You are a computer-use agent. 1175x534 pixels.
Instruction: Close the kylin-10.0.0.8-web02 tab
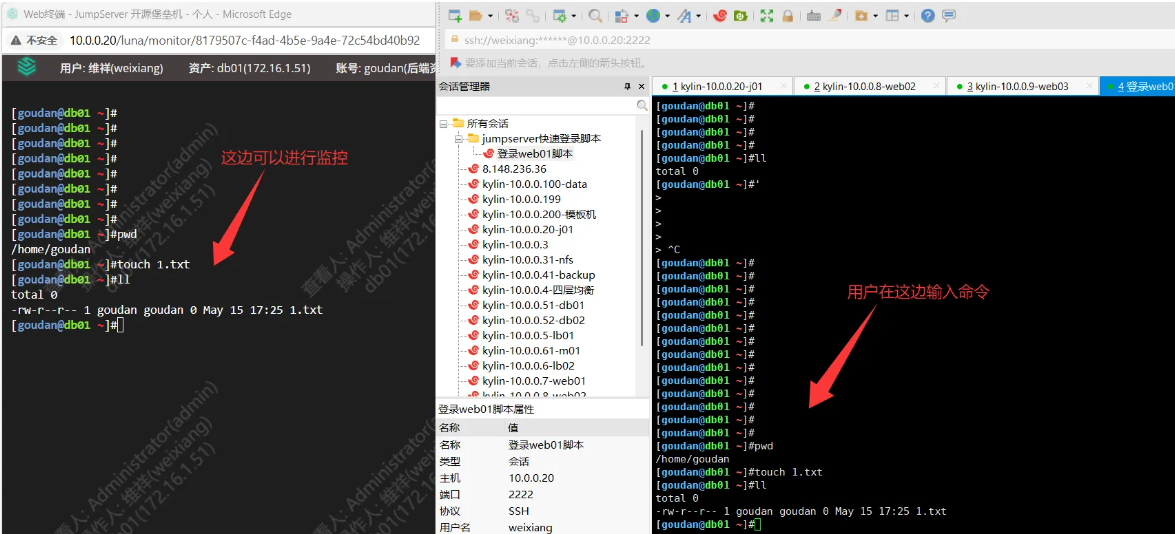[x=937, y=86]
